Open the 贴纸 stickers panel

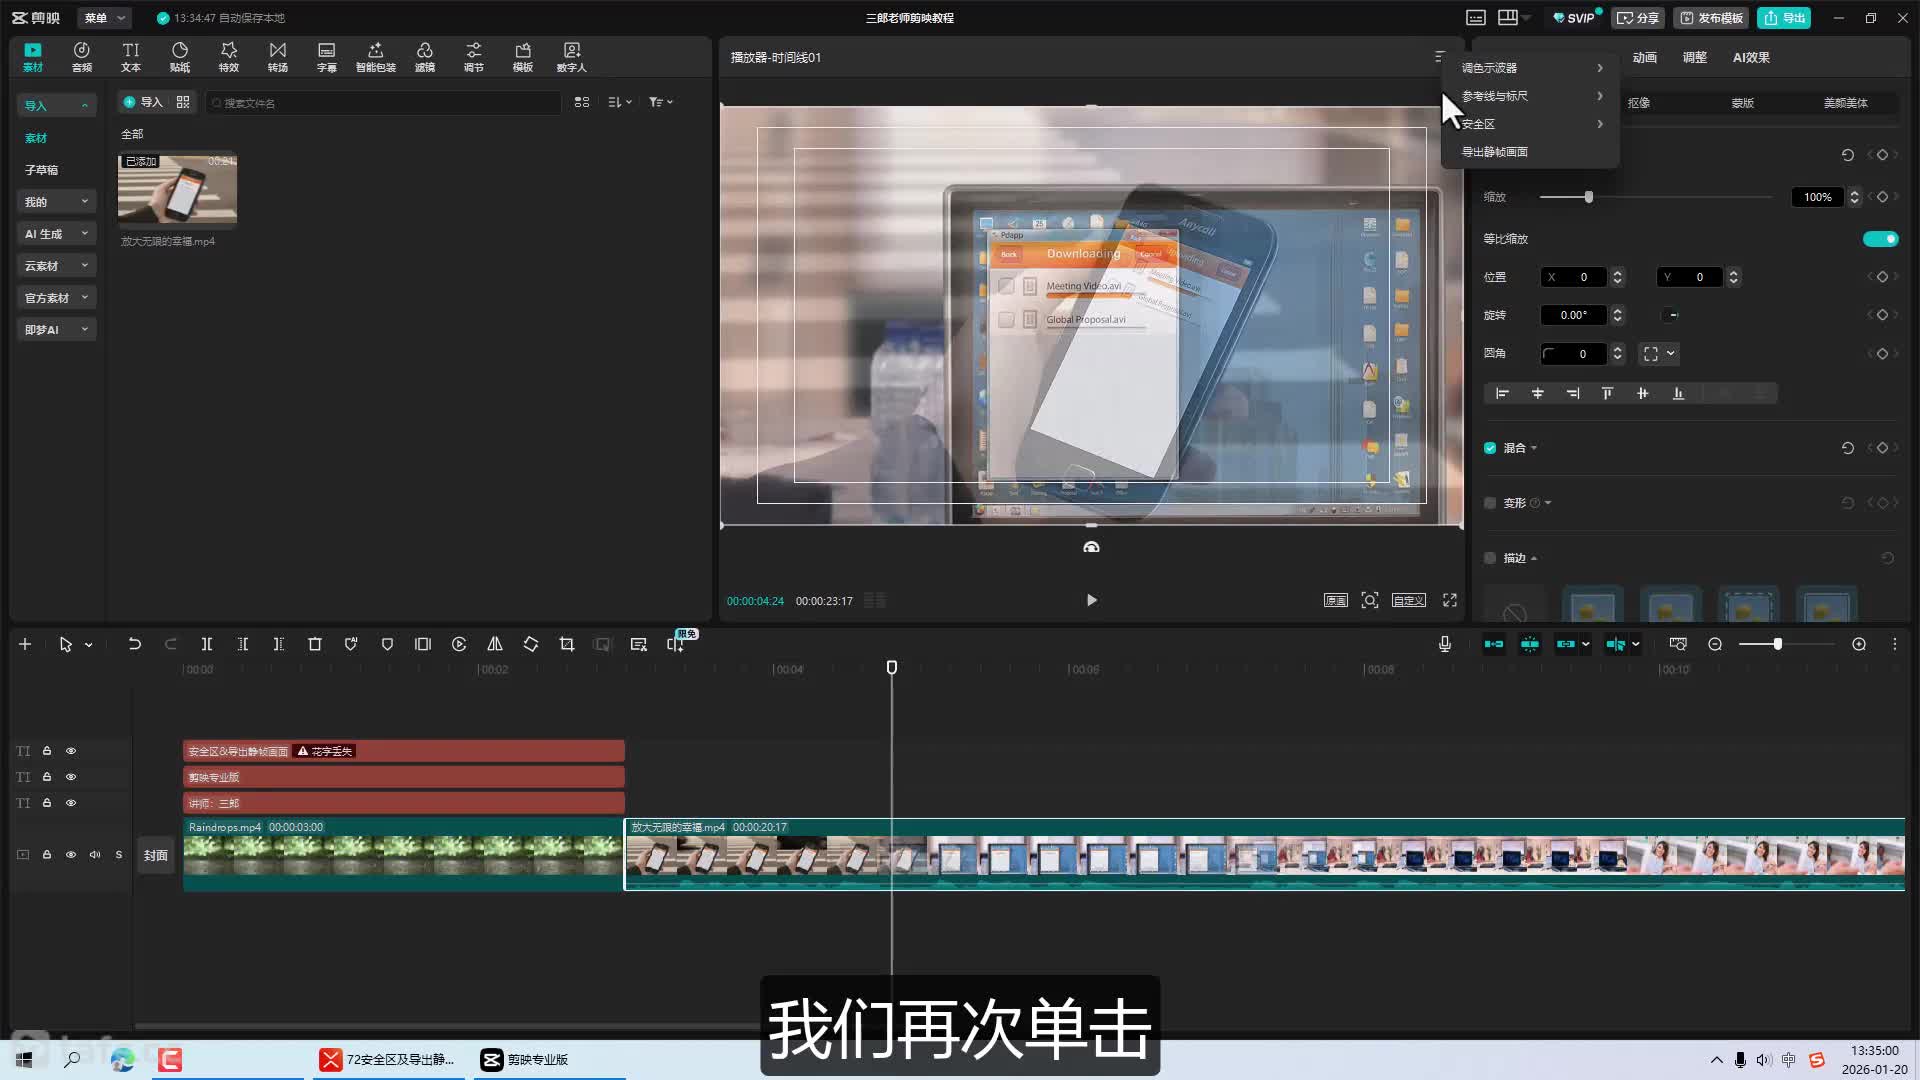(x=180, y=56)
